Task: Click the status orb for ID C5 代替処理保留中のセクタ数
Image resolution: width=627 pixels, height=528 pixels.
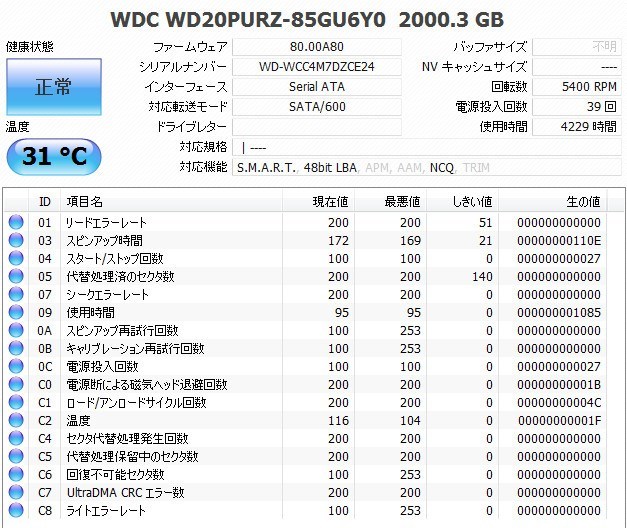Action: (x=16, y=456)
